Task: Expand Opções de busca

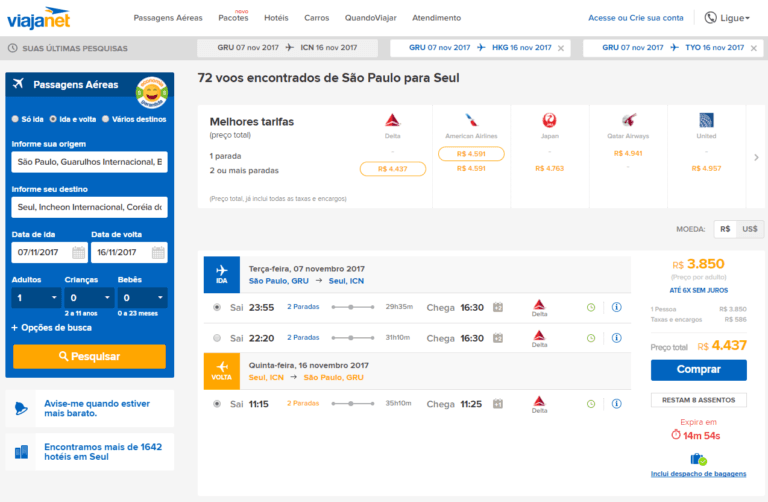Action: [51, 327]
